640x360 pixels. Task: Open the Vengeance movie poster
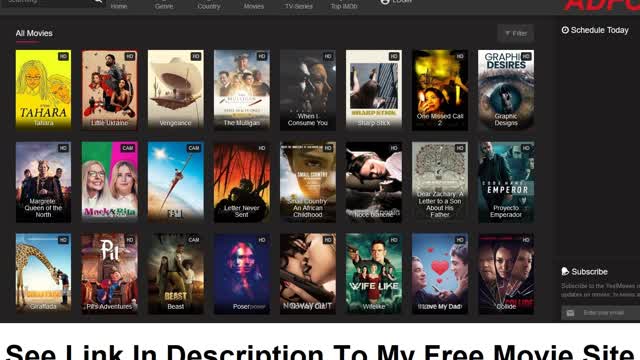coord(176,90)
